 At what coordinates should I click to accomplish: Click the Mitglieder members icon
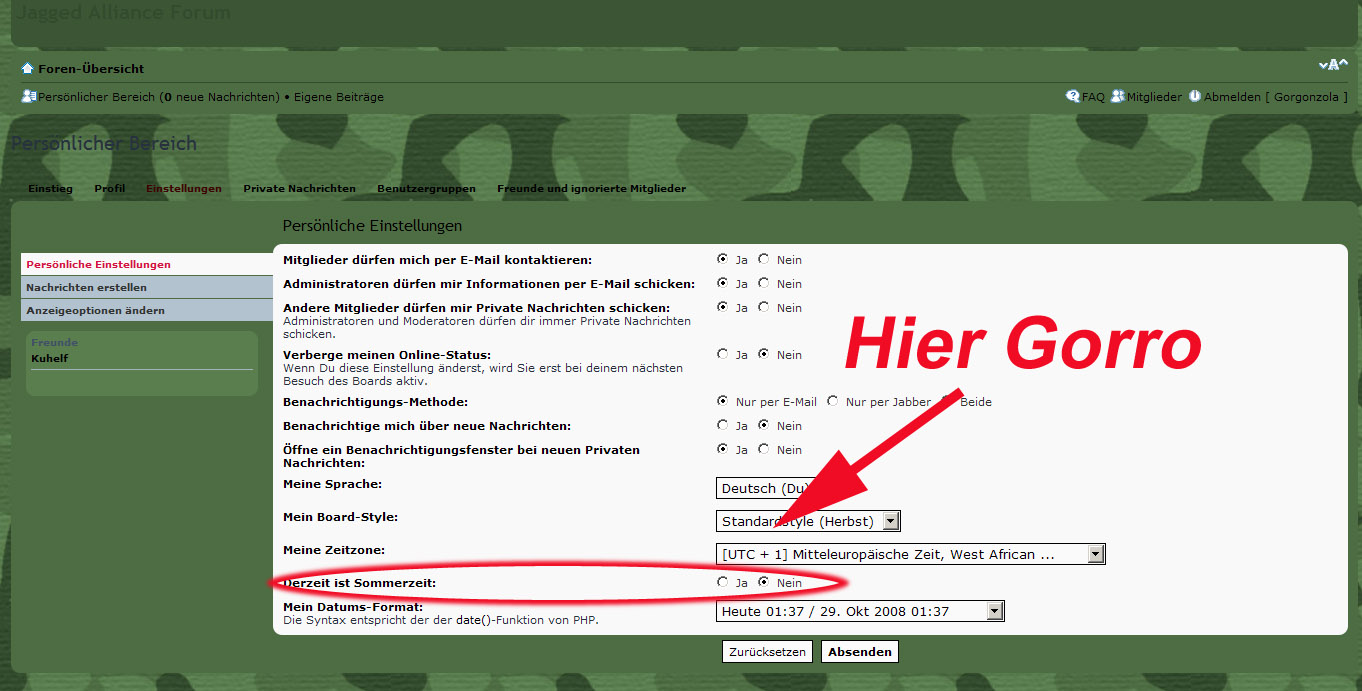point(1118,97)
